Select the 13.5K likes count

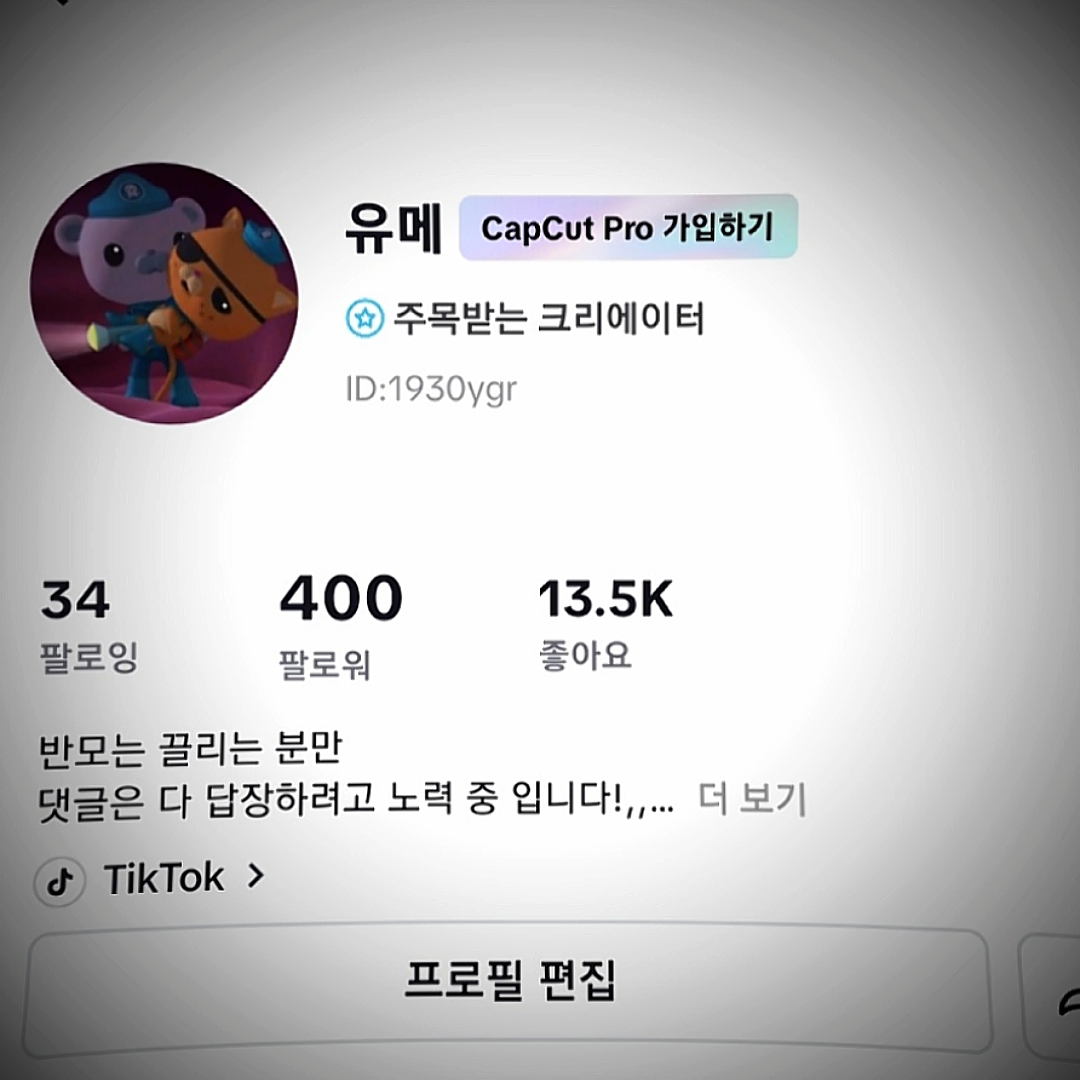[x=605, y=599]
